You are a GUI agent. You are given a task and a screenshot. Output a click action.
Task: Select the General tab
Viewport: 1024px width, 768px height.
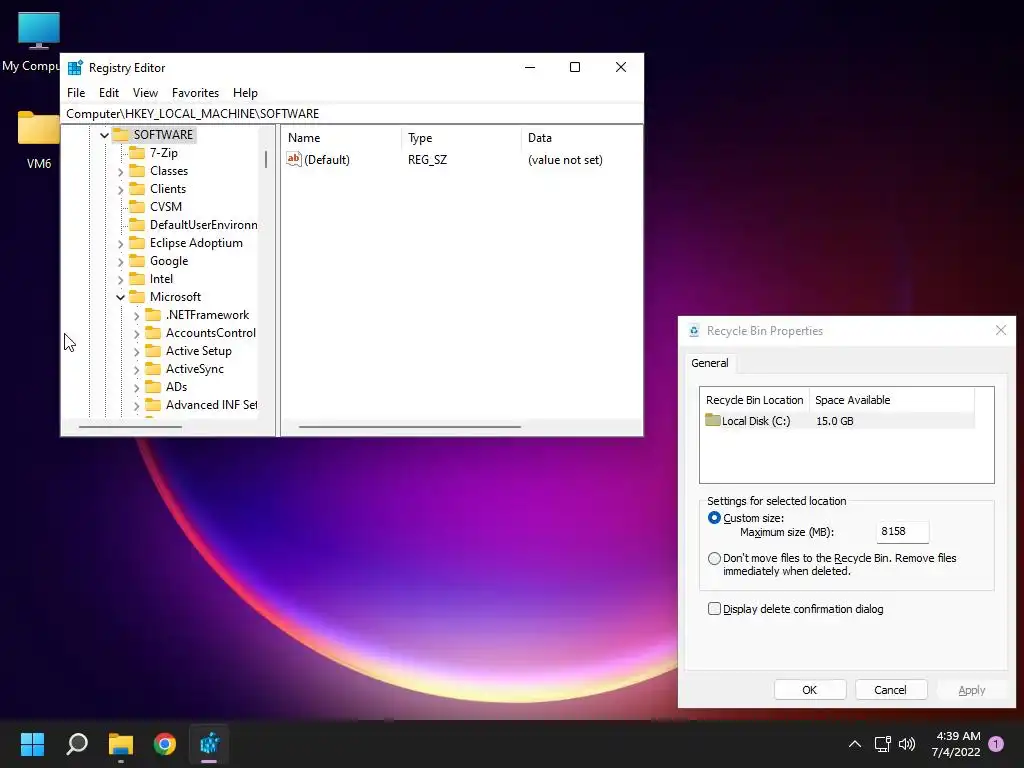tap(710, 363)
